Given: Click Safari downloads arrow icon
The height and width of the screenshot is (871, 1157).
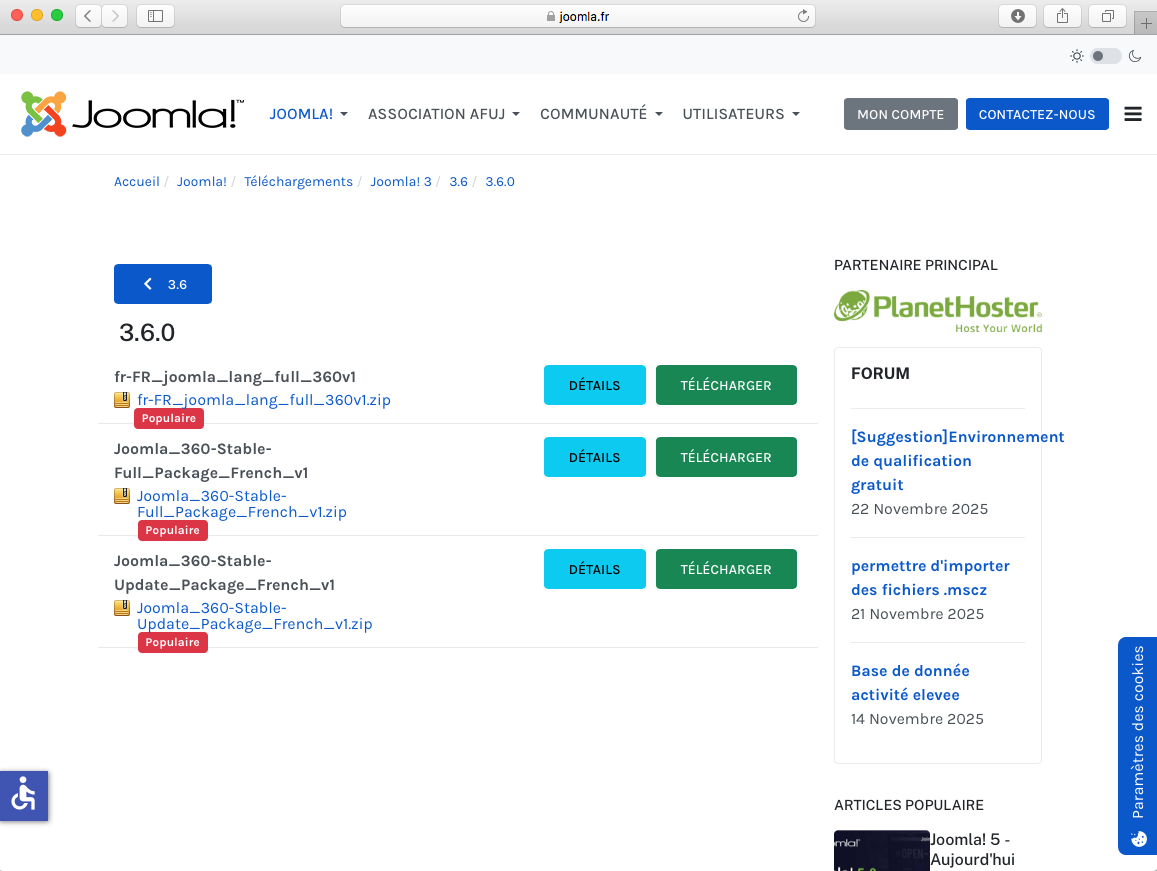Looking at the screenshot, I should (1018, 16).
